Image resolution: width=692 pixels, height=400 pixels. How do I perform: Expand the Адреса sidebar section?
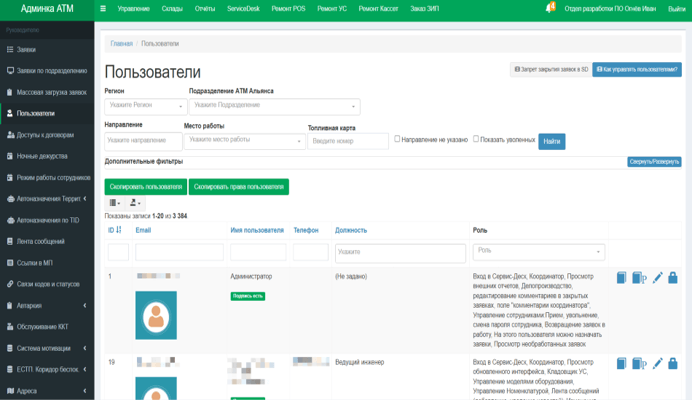coord(47,391)
